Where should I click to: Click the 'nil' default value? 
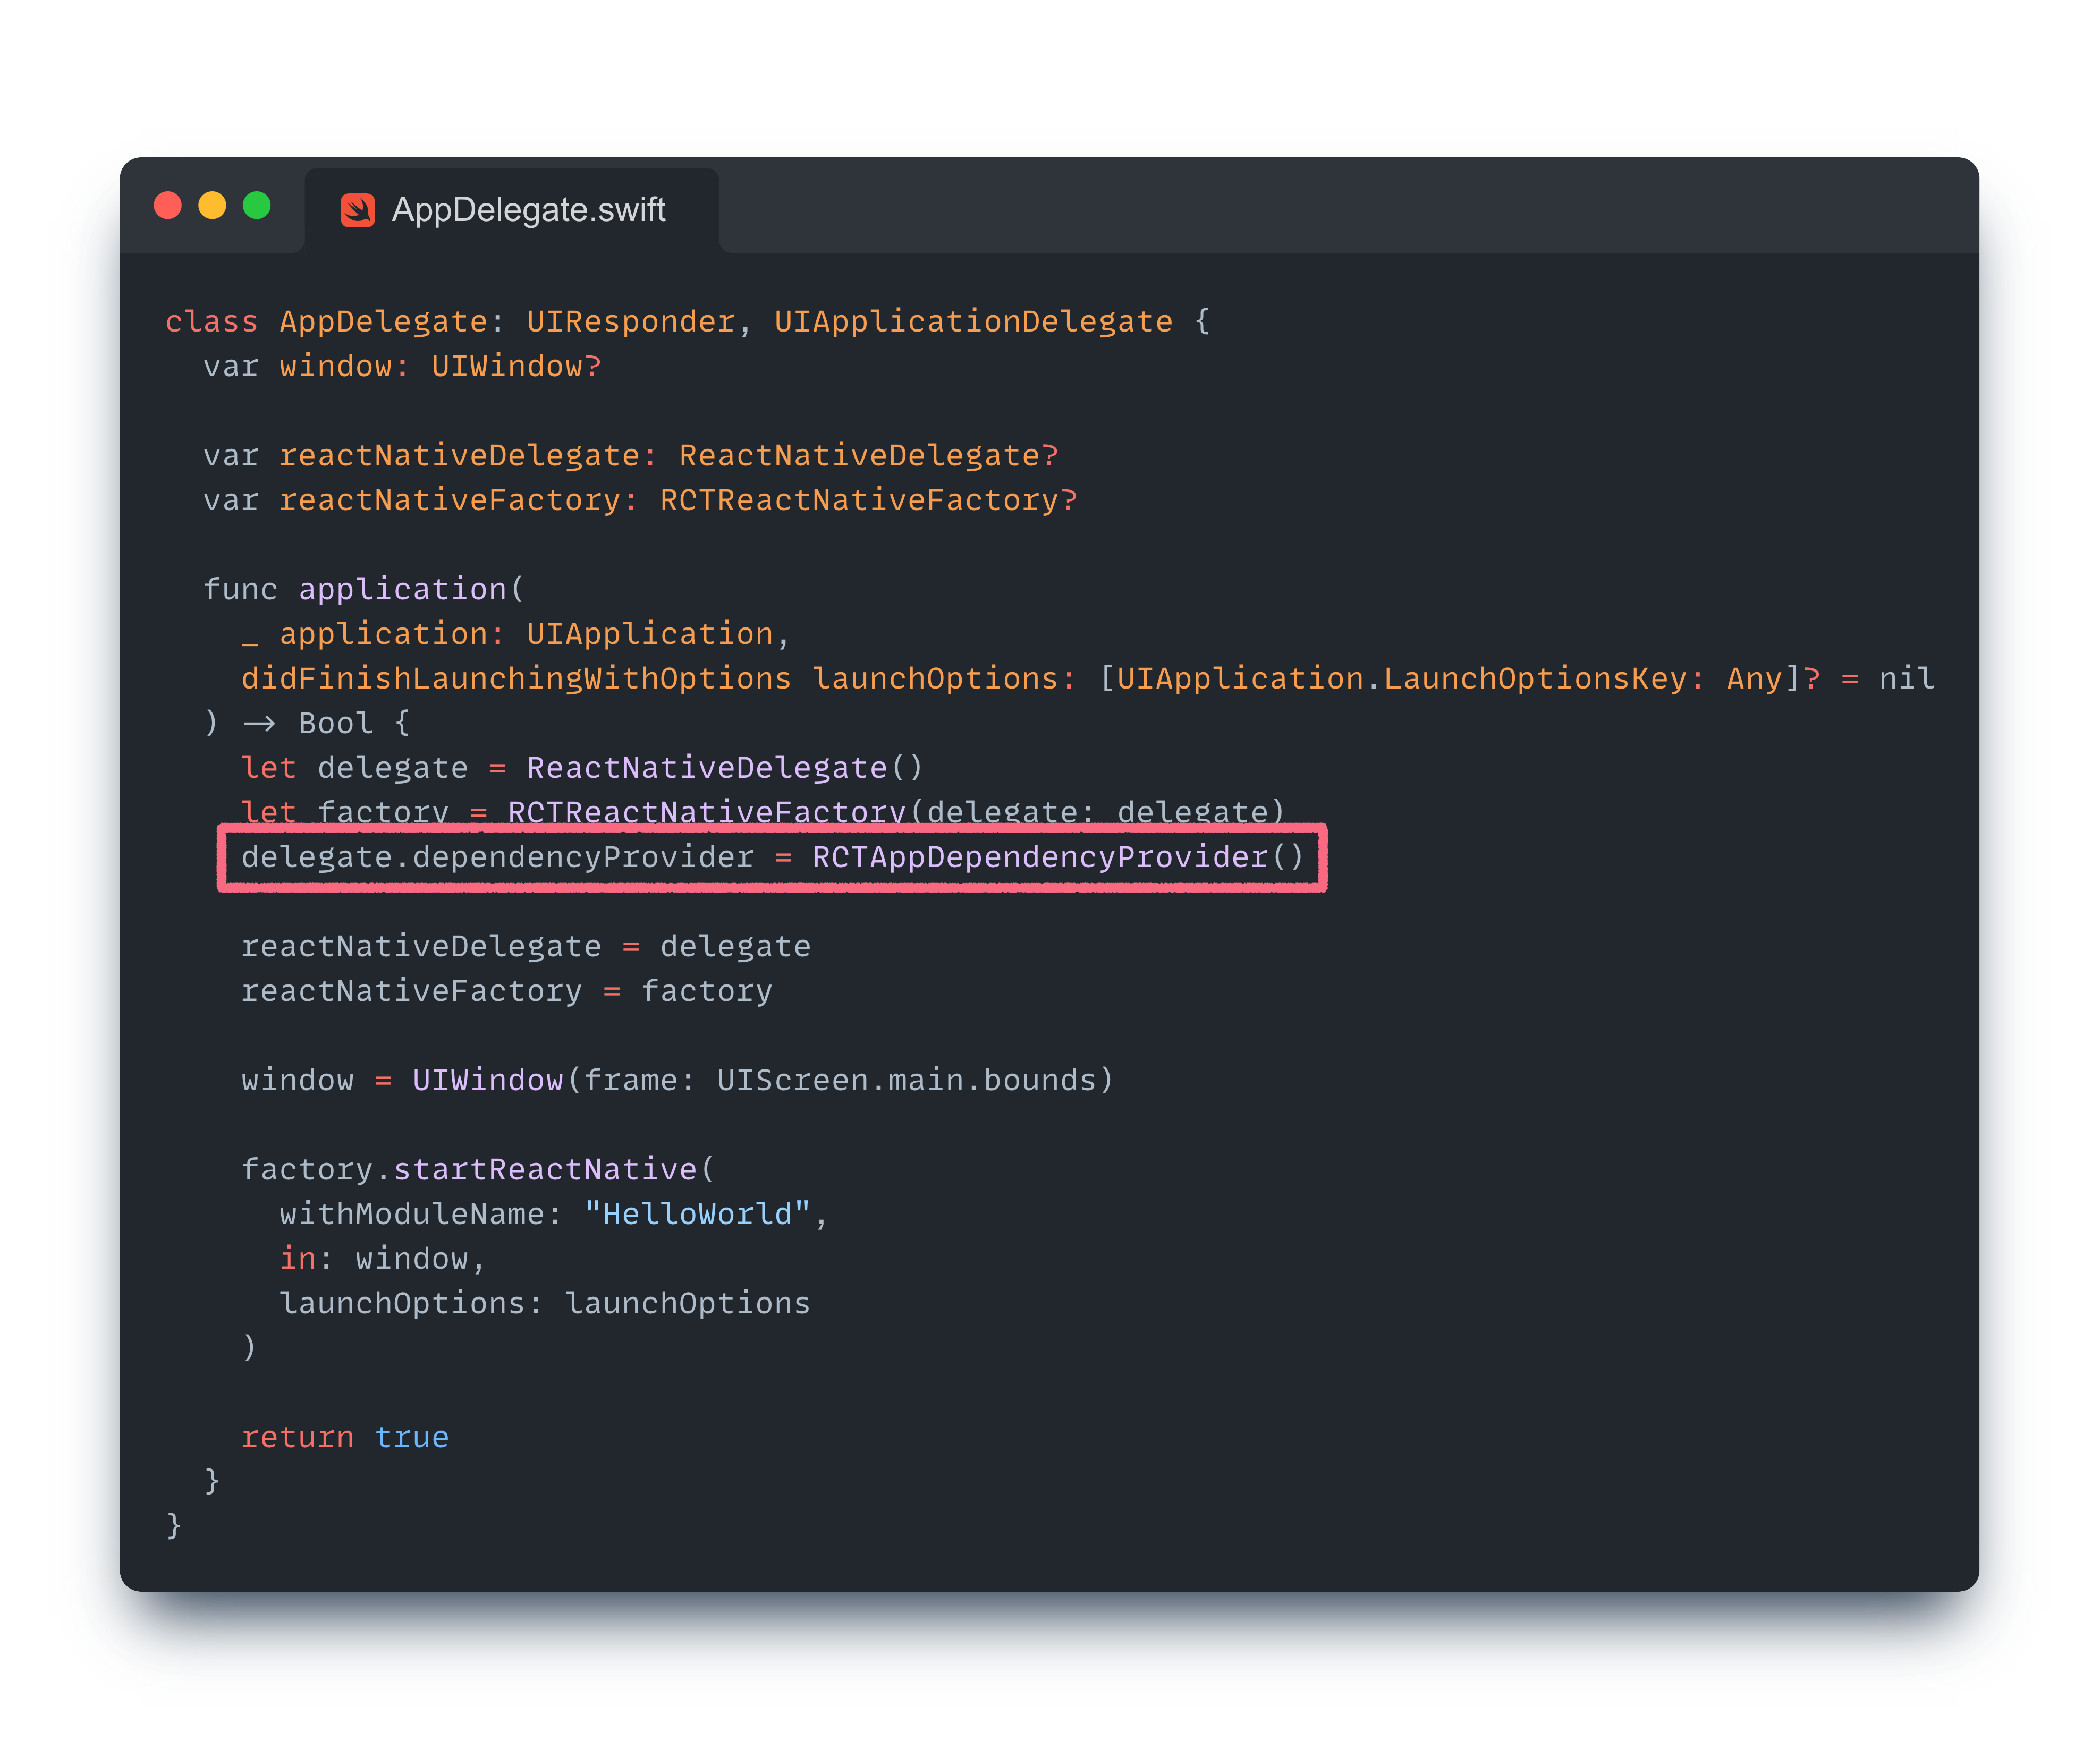(1906, 679)
